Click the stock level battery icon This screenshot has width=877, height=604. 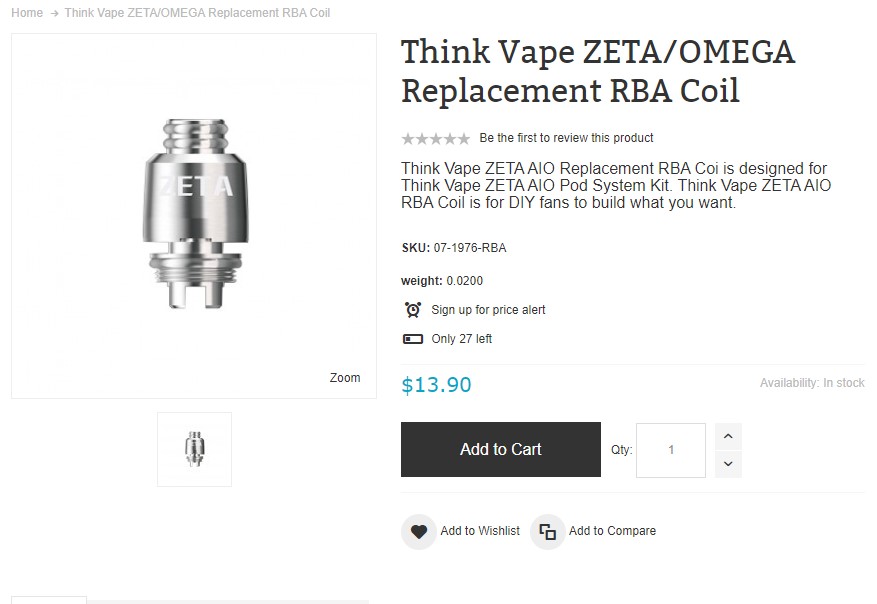click(x=412, y=339)
